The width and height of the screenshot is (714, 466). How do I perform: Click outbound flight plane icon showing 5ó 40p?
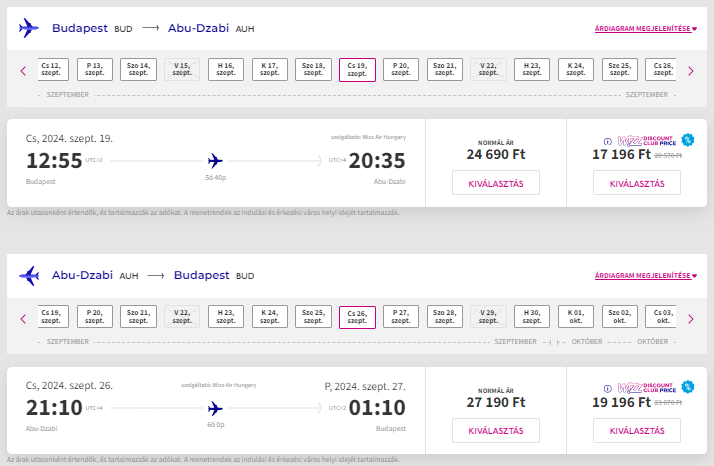coord(215,160)
